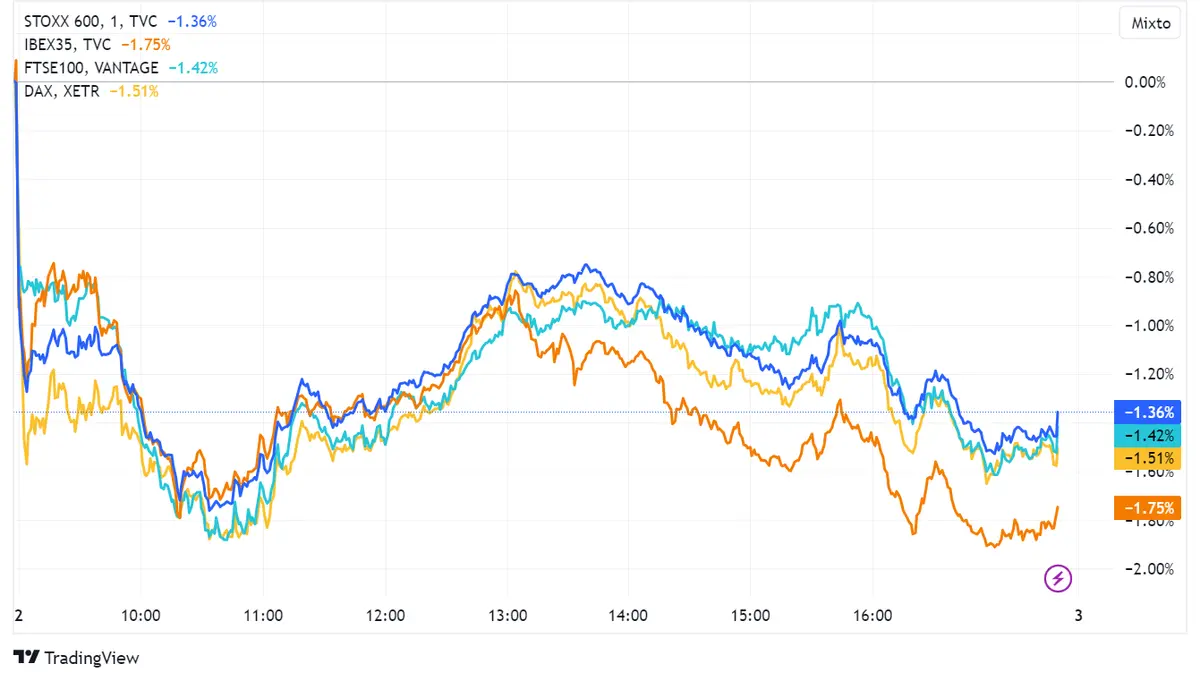Click the 0.00% price axis label

pos(1146,83)
